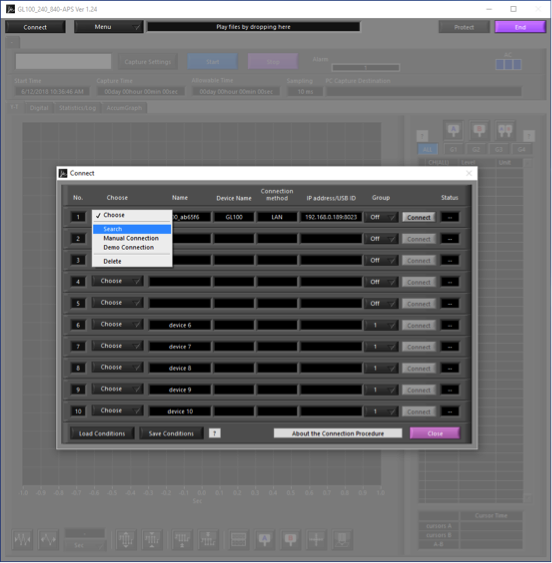Click Connect button for row 1

[419, 217]
